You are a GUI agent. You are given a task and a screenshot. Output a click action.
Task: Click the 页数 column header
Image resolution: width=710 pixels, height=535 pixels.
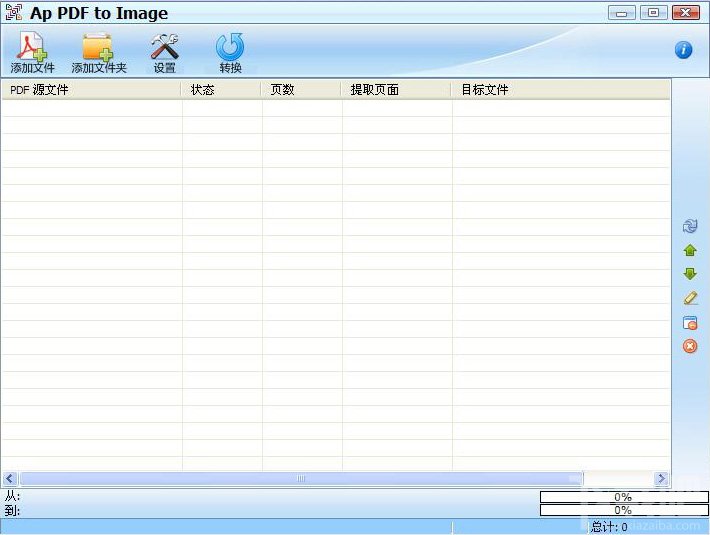[301, 90]
